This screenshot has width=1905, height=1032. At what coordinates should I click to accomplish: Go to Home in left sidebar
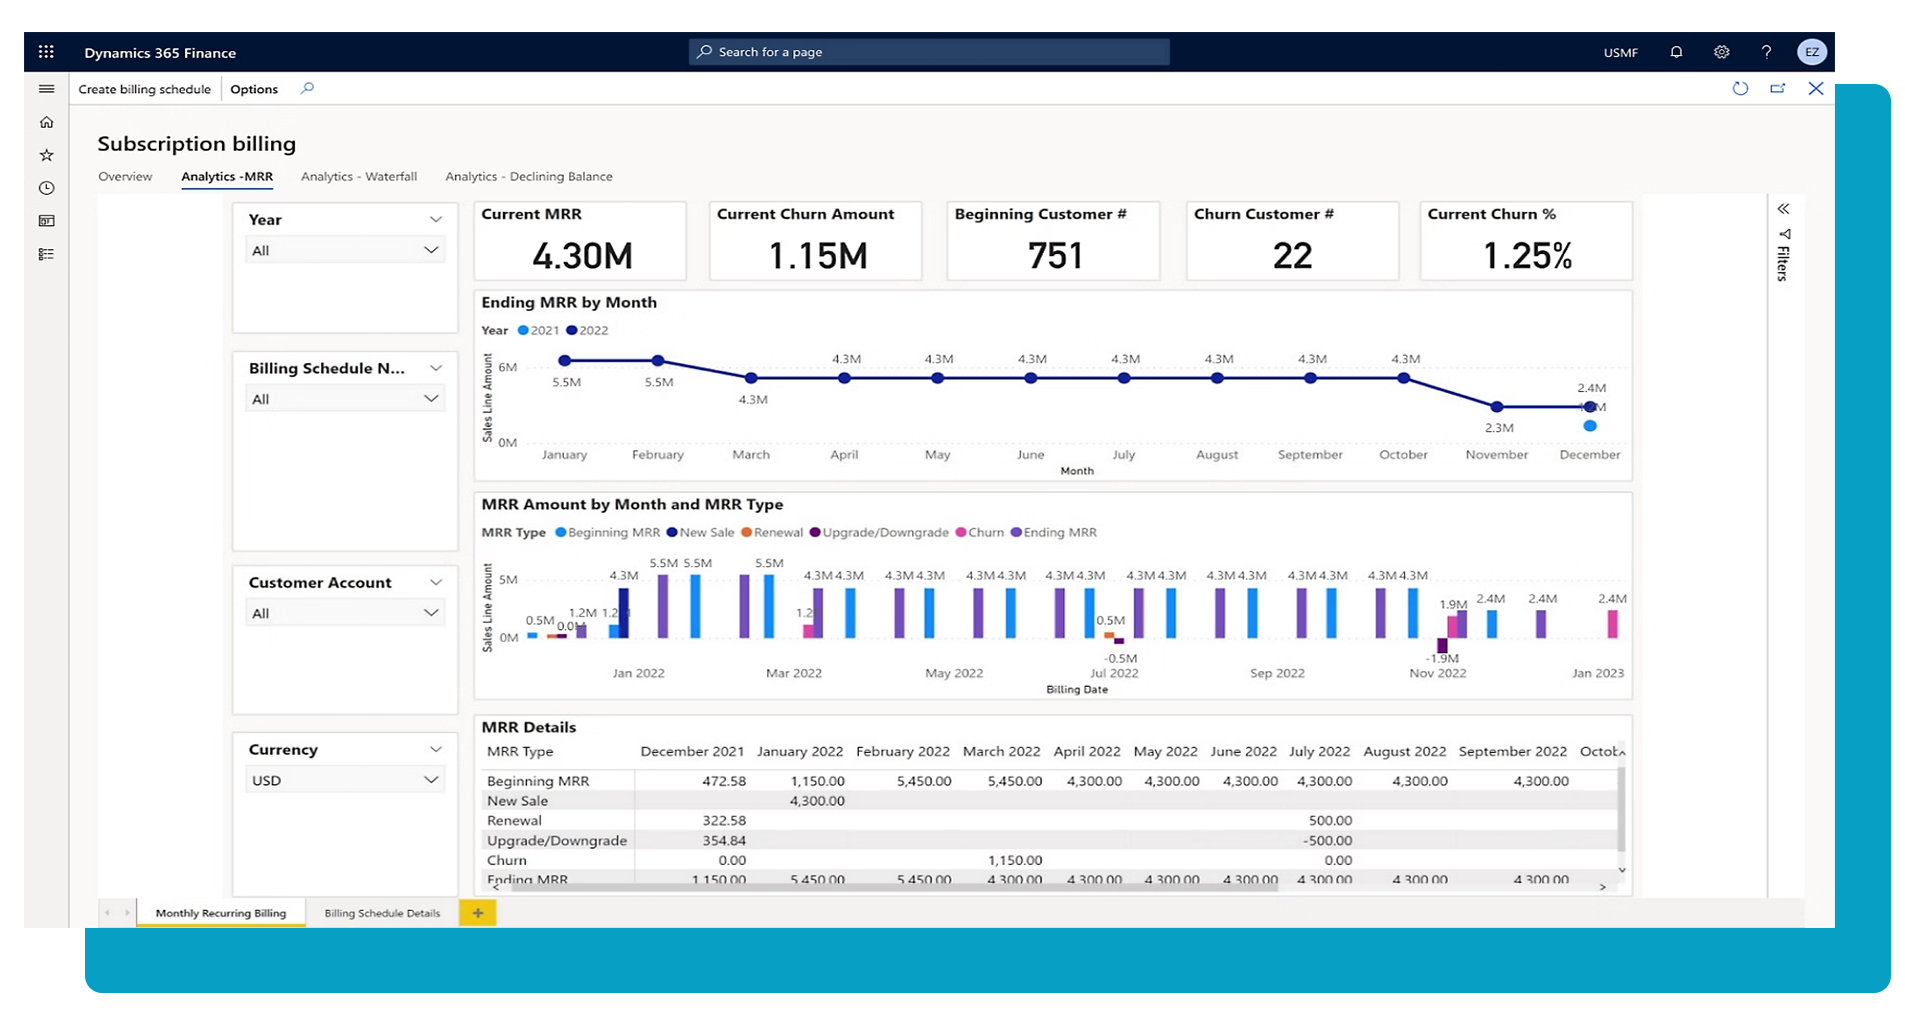click(46, 122)
